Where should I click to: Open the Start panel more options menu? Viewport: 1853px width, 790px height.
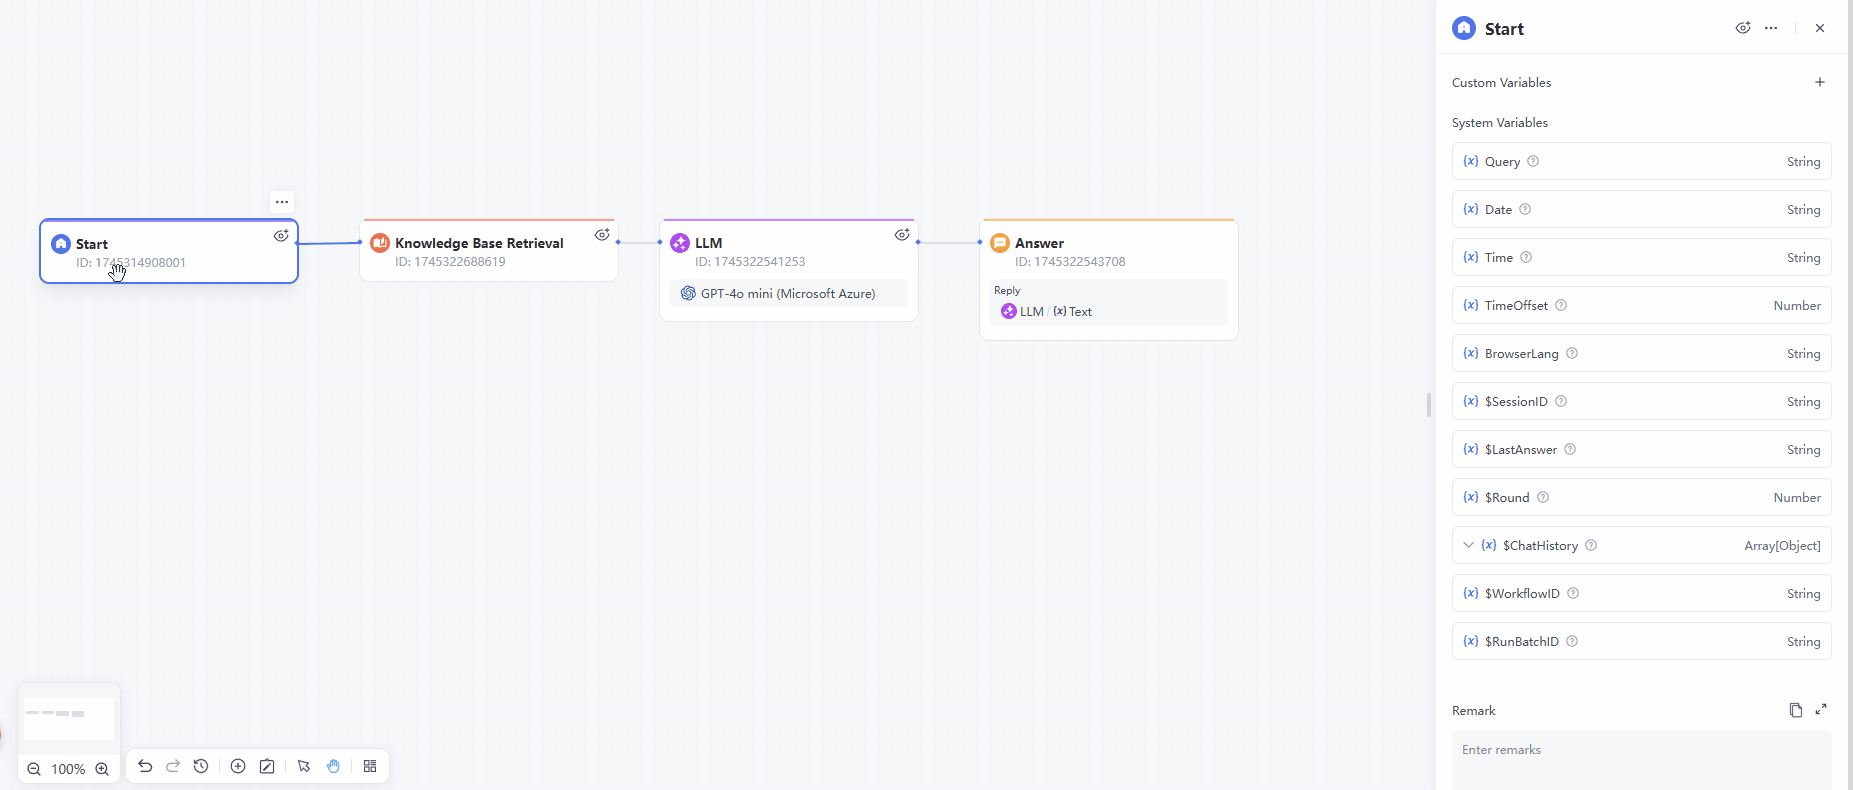[x=1771, y=28]
